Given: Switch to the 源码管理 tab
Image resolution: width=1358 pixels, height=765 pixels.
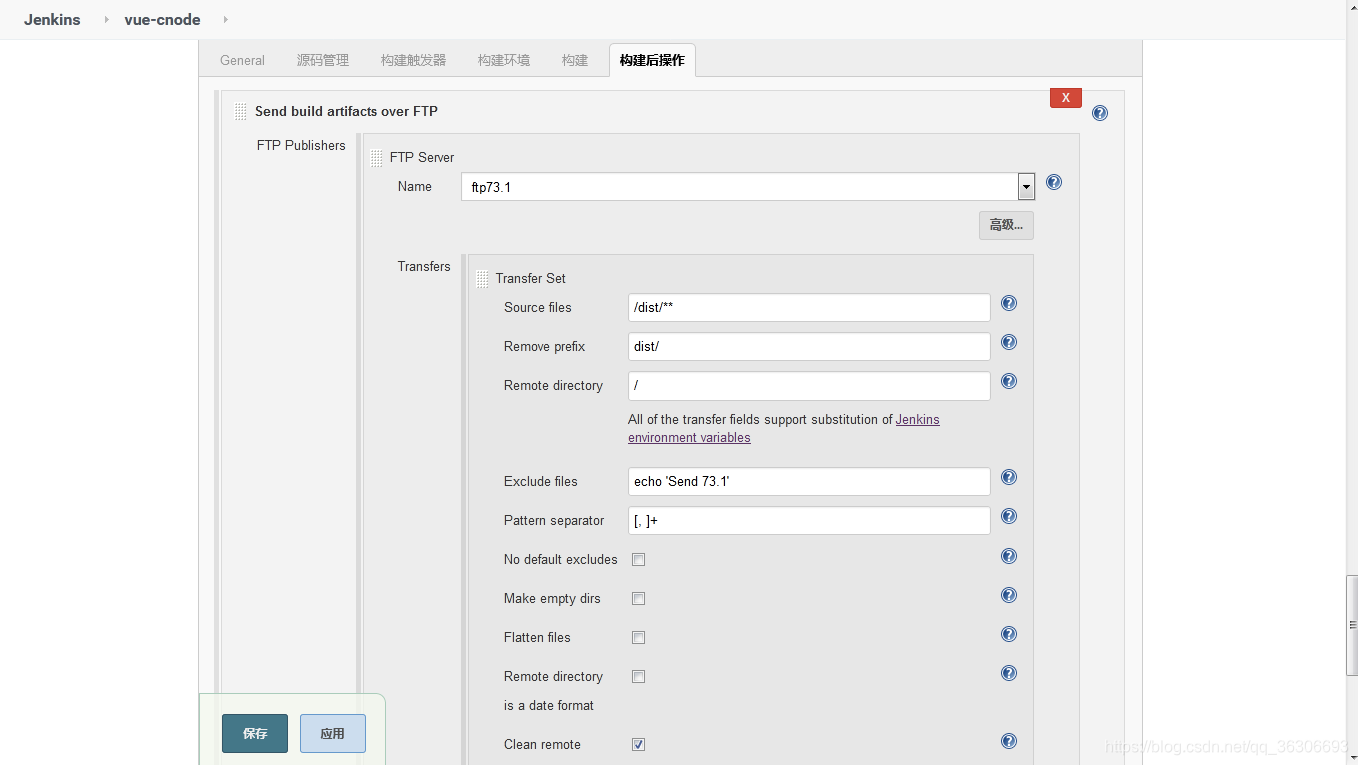Looking at the screenshot, I should click(323, 60).
